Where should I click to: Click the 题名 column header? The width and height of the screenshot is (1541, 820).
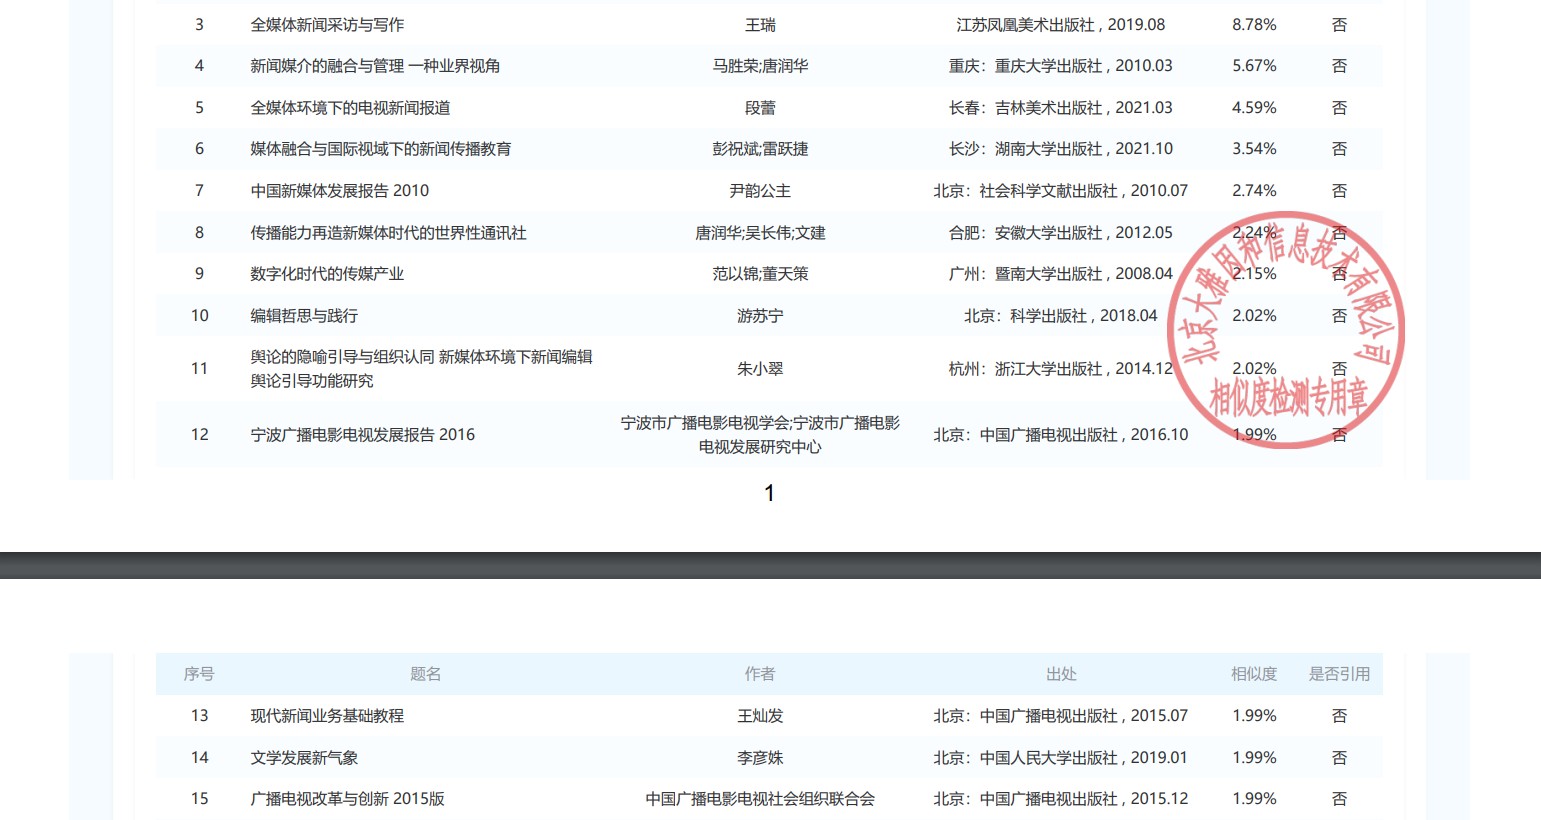tap(425, 674)
